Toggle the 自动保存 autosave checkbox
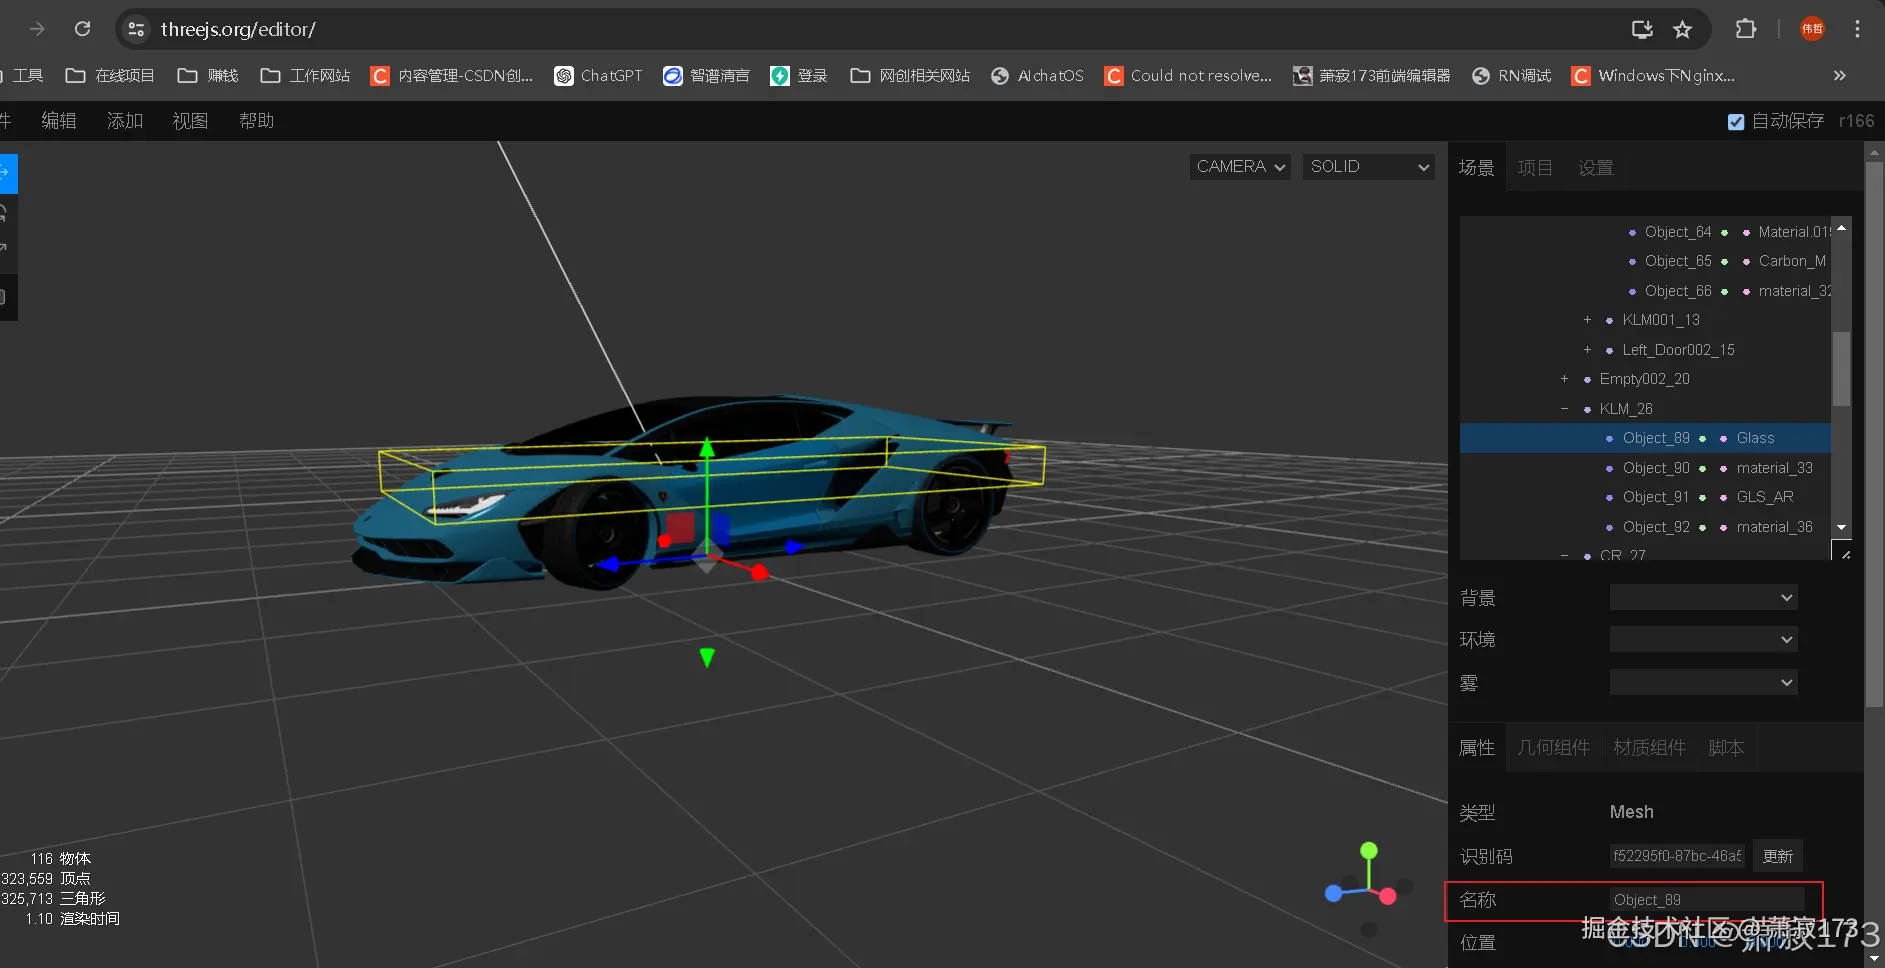Viewport: 1885px width, 968px height. click(x=1736, y=121)
